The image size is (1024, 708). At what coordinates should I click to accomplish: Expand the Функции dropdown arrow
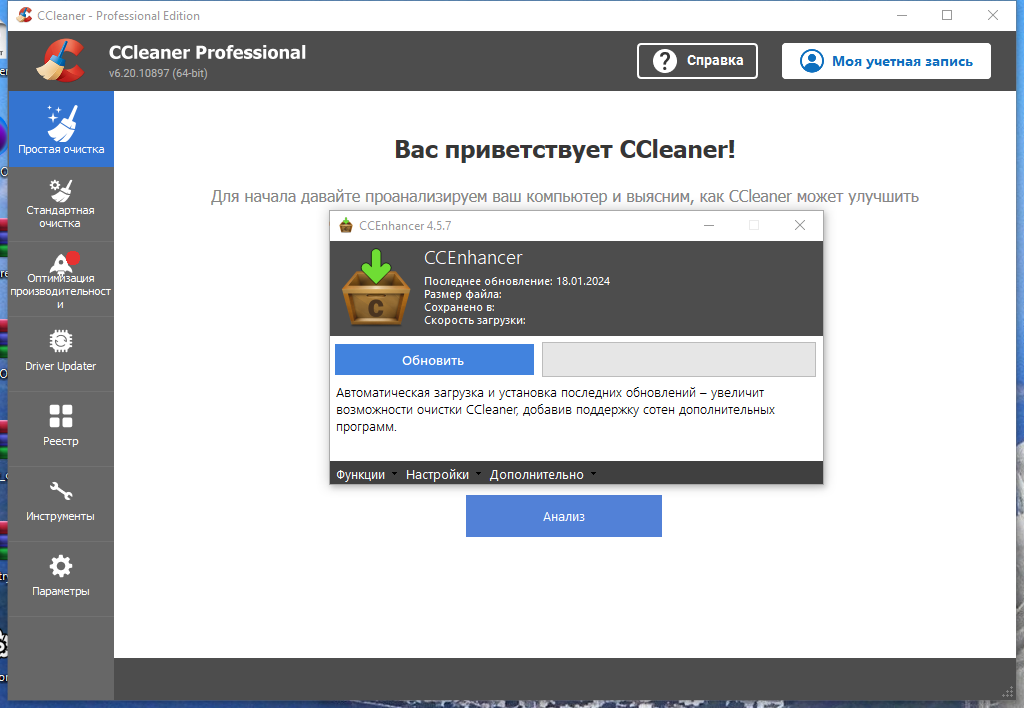tap(396, 474)
